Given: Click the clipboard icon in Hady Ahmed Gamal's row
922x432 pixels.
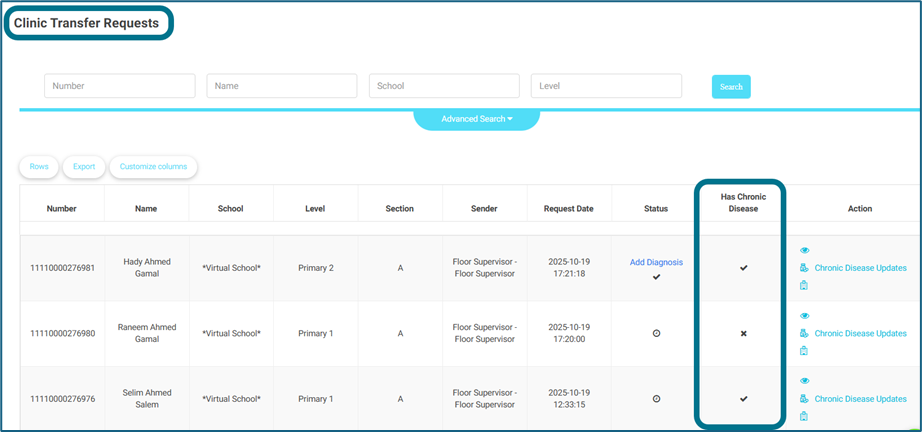Looking at the screenshot, I should click(804, 286).
